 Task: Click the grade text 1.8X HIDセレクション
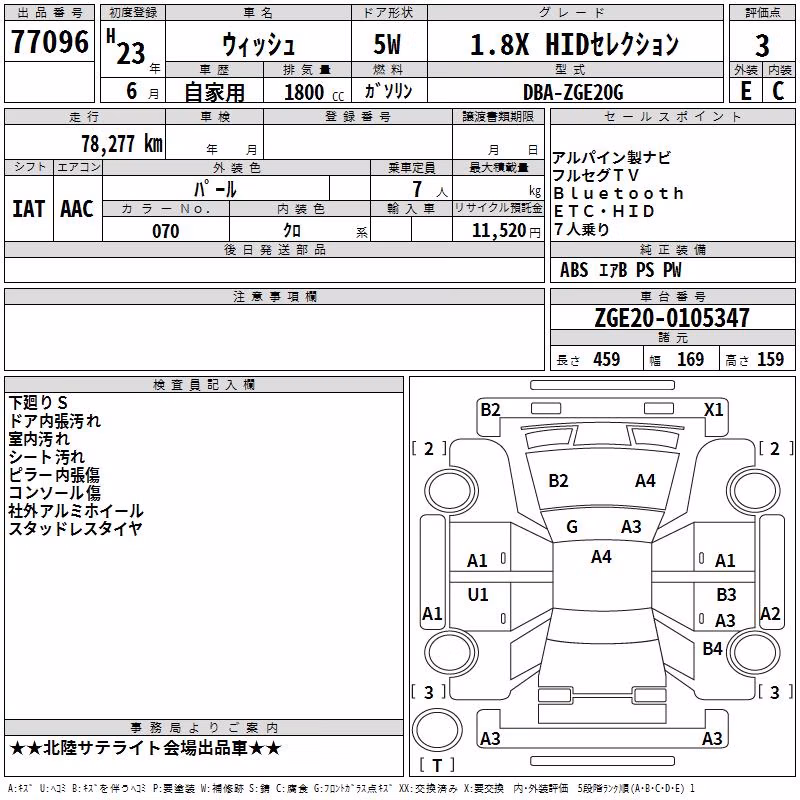click(x=574, y=44)
